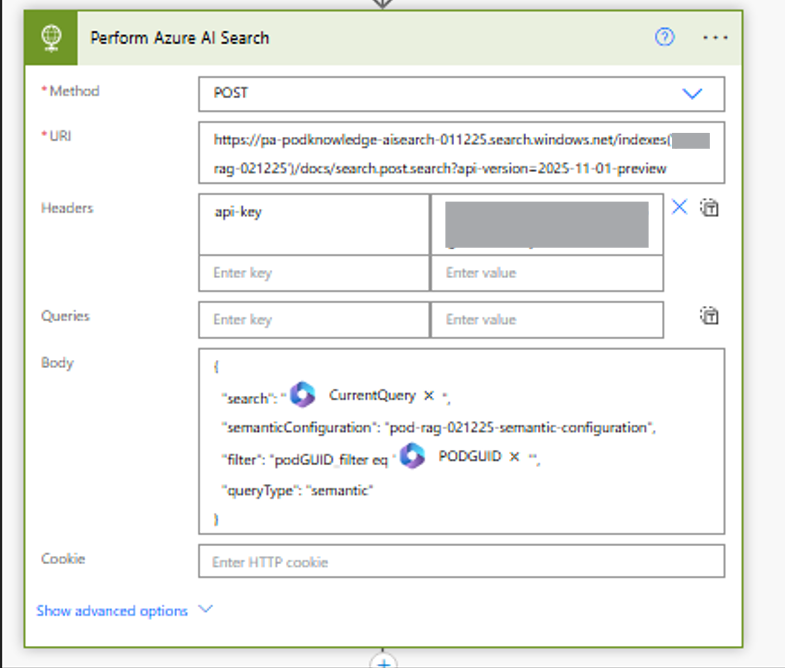
Task: Delete the api-key header row
Action: (x=679, y=207)
